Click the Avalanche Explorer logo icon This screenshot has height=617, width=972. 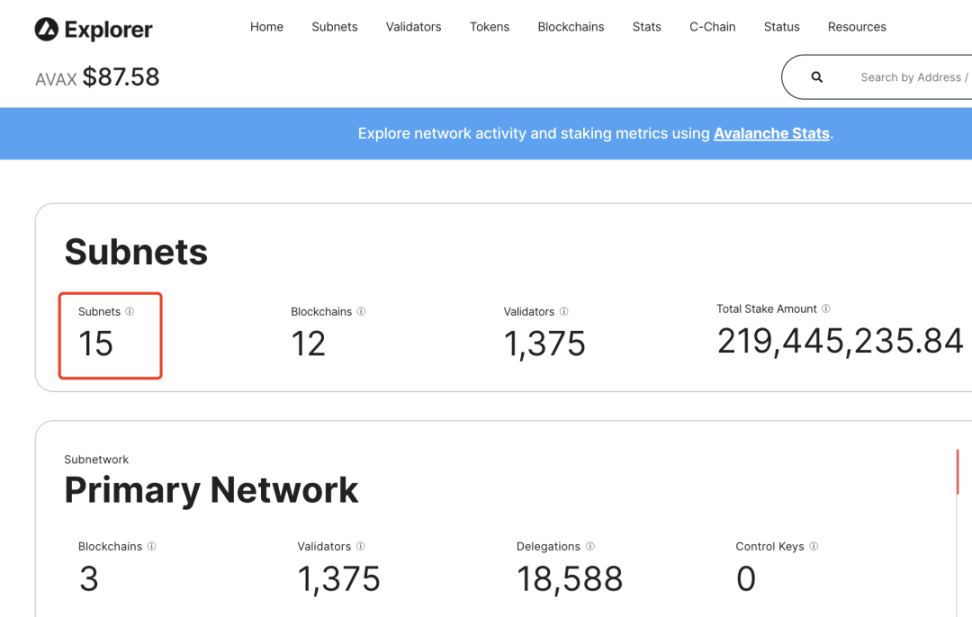coord(46,29)
